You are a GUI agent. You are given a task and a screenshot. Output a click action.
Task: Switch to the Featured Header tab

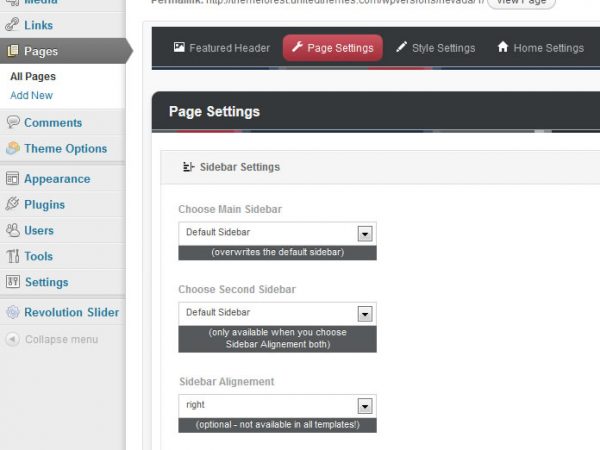point(220,48)
